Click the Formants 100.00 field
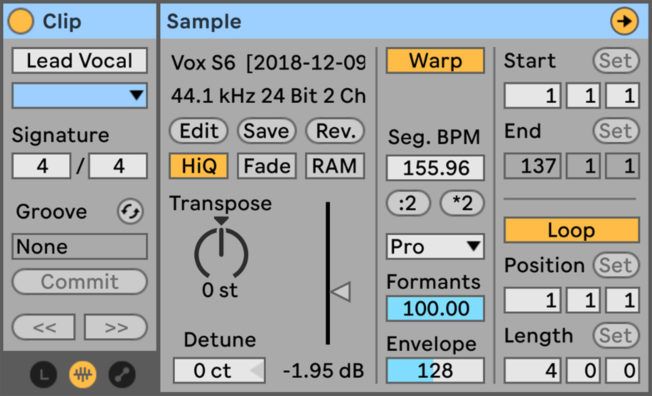This screenshot has width=652, height=396. [x=435, y=308]
